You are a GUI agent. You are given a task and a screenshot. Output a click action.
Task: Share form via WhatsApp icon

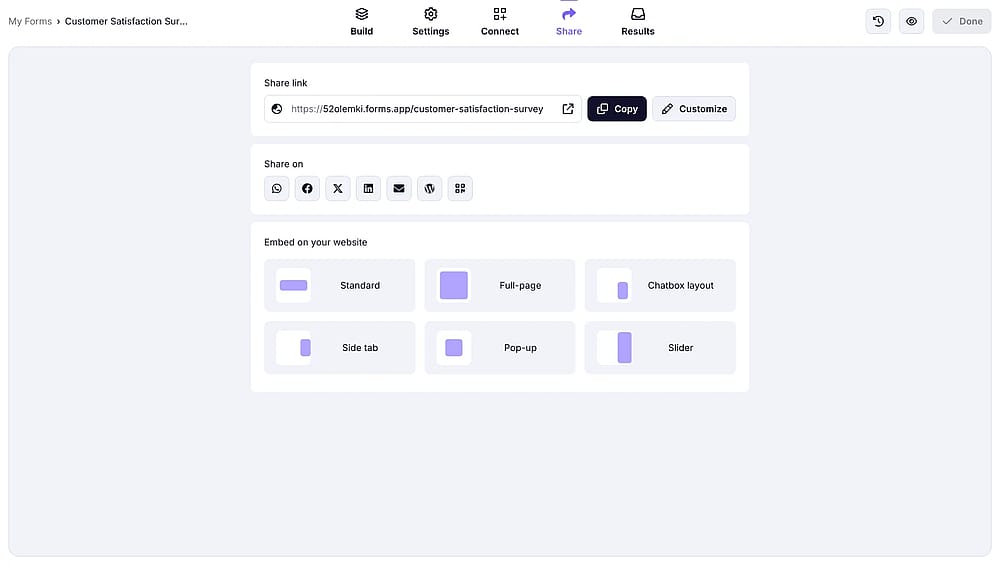pyautogui.click(x=277, y=189)
